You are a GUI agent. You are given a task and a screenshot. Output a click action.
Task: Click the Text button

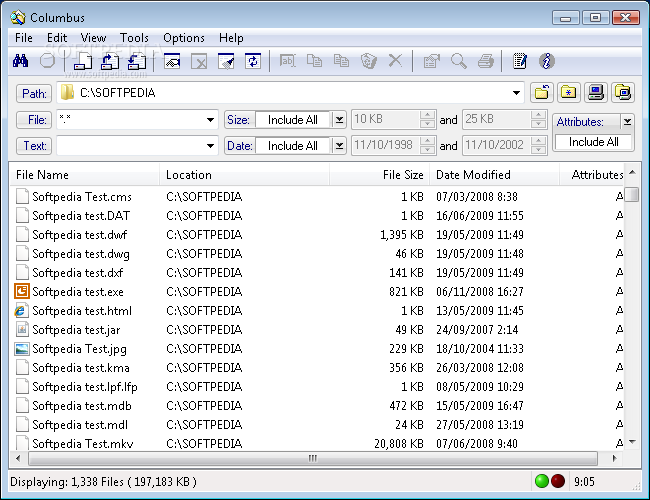click(x=34, y=146)
